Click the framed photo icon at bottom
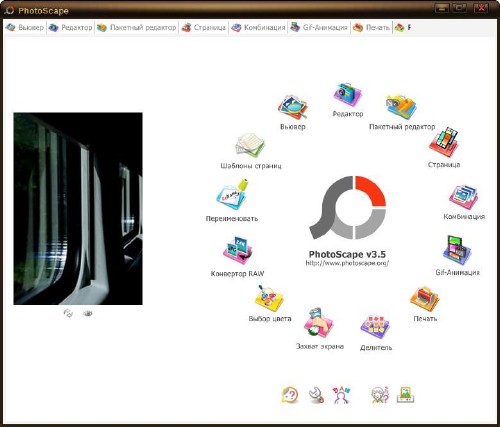The width and height of the screenshot is (500, 427). point(406,395)
